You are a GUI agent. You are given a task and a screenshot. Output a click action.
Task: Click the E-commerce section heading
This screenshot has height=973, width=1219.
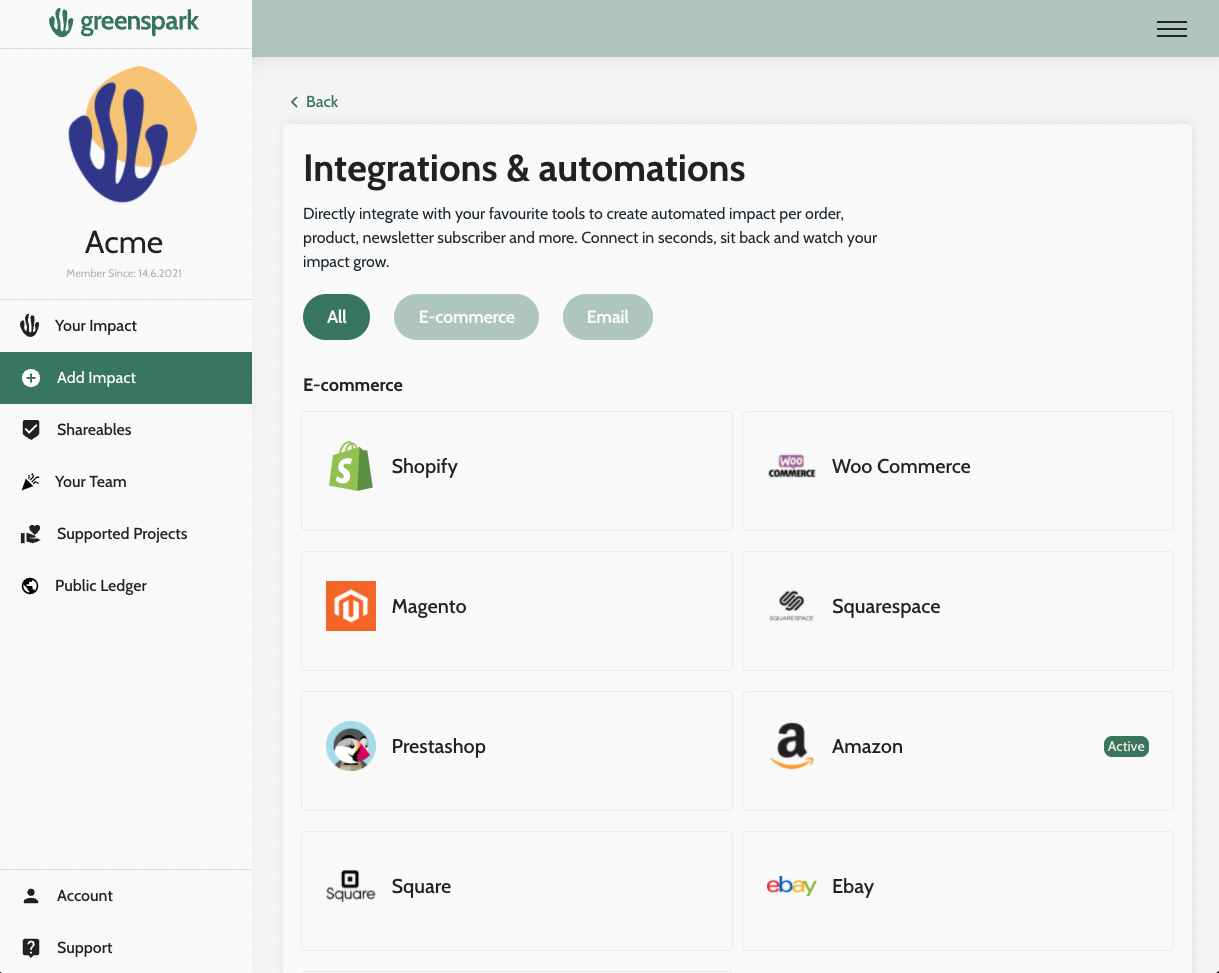point(353,385)
